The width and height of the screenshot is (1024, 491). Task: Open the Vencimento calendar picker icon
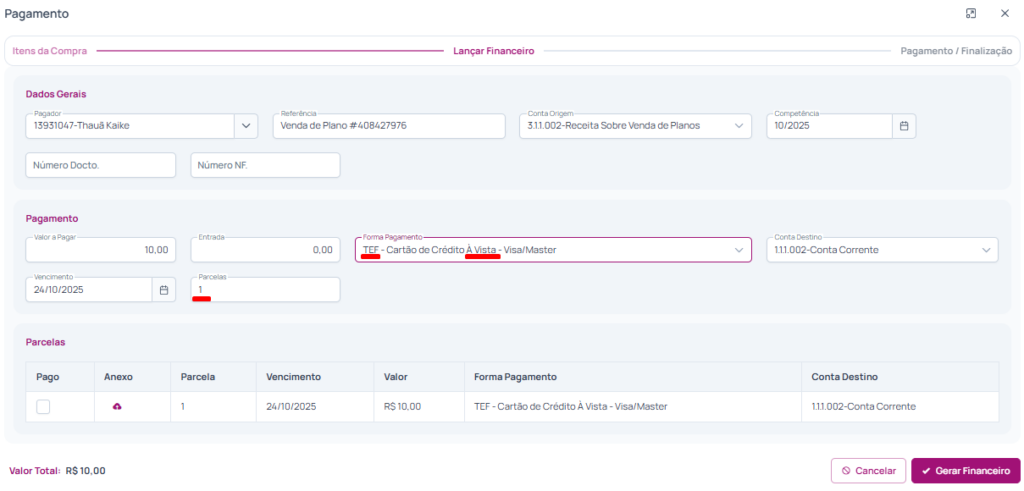(164, 290)
